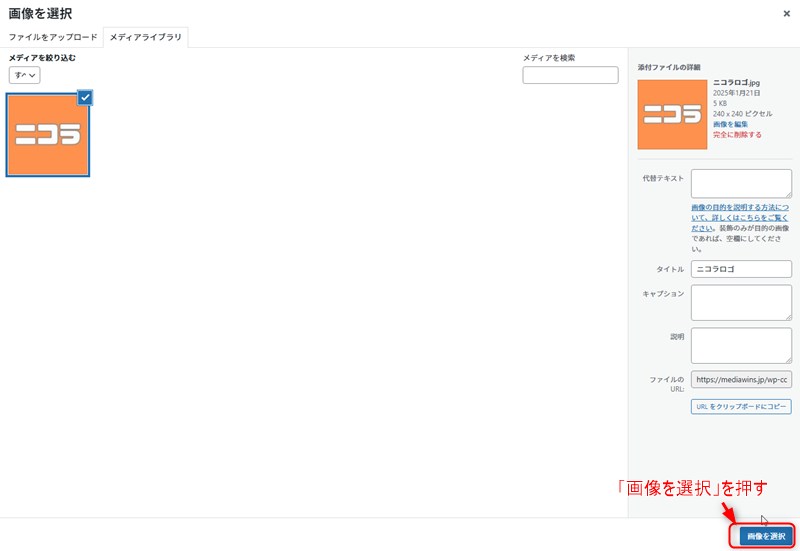Select the ファイルの URL field
Image resolution: width=800 pixels, height=551 pixels.
741,380
